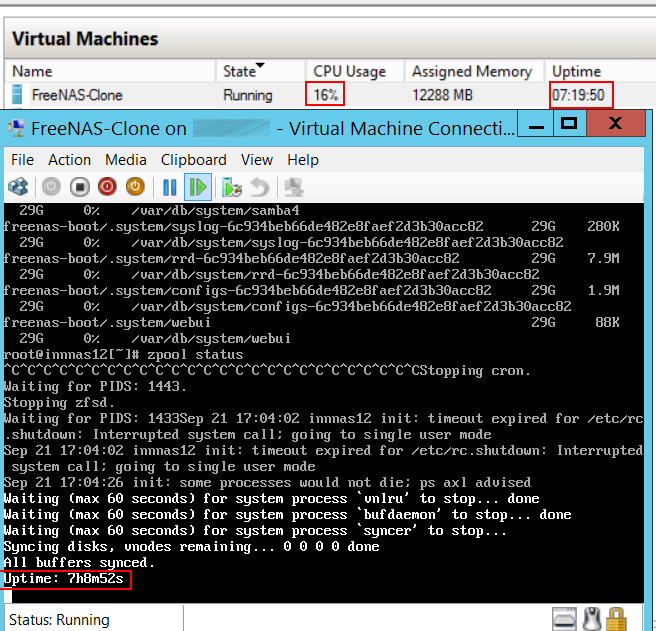This screenshot has width=656, height=631.
Task: Sort by the Name column header
Action: (110, 71)
